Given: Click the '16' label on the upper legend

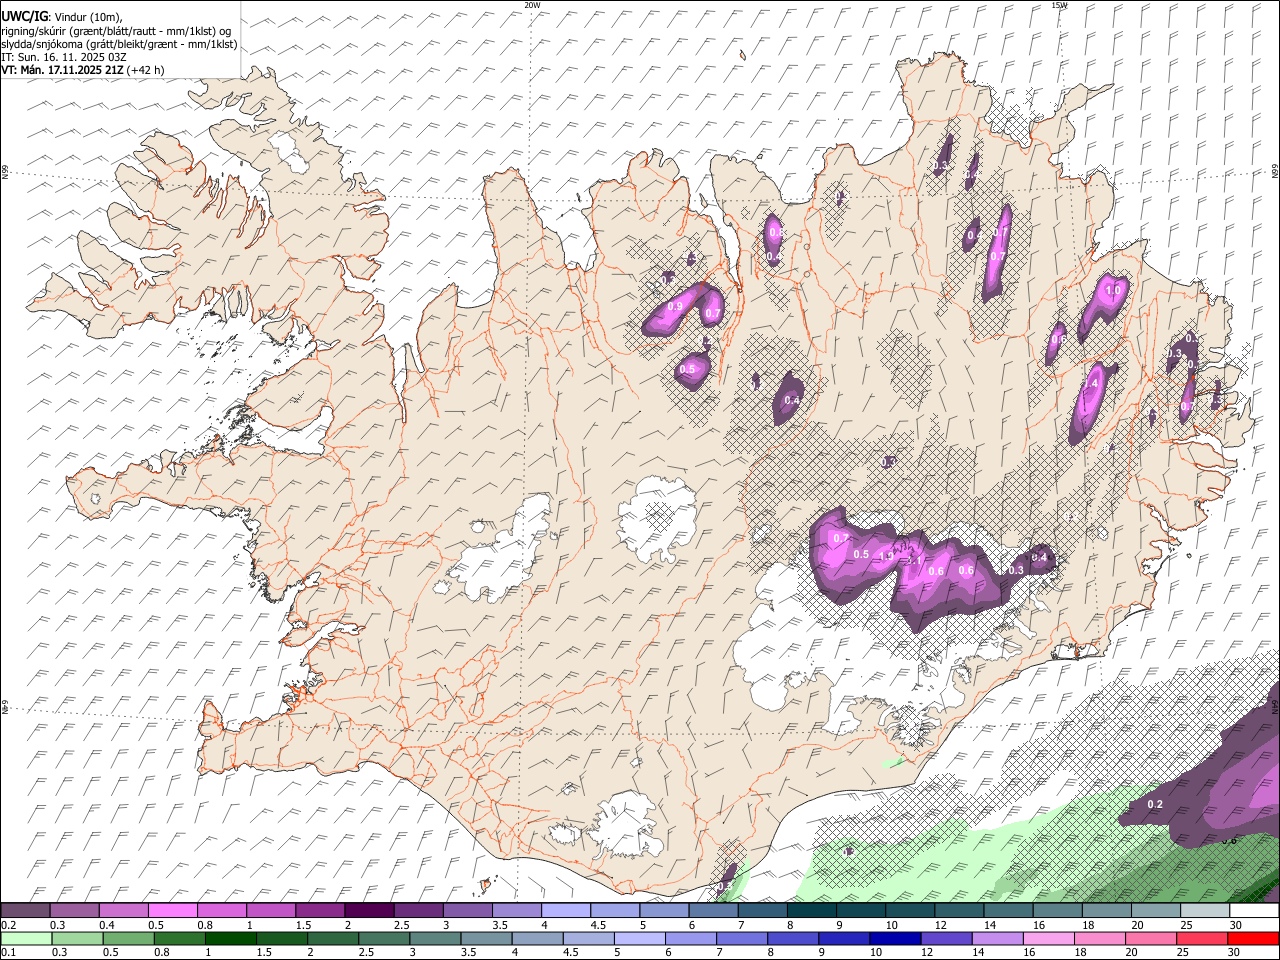Looking at the screenshot, I should coord(1038,925).
